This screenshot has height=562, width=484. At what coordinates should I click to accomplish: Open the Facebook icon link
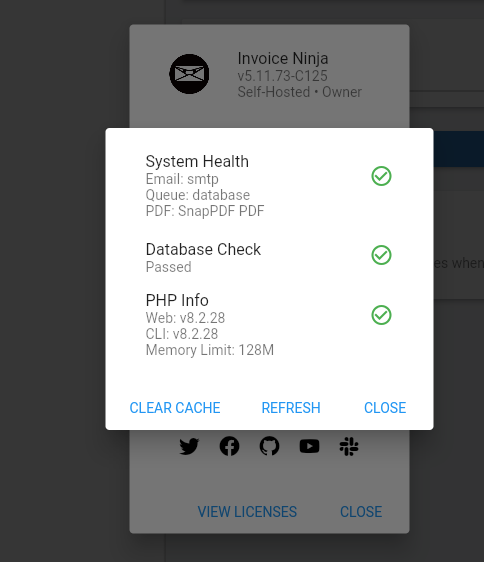point(229,446)
